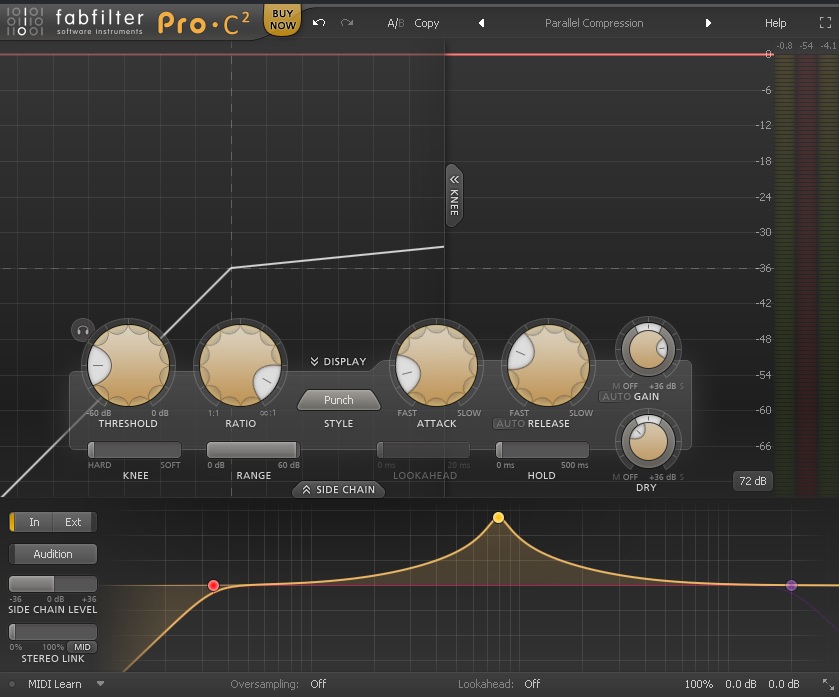Click the Buy Now badge

point(283,20)
